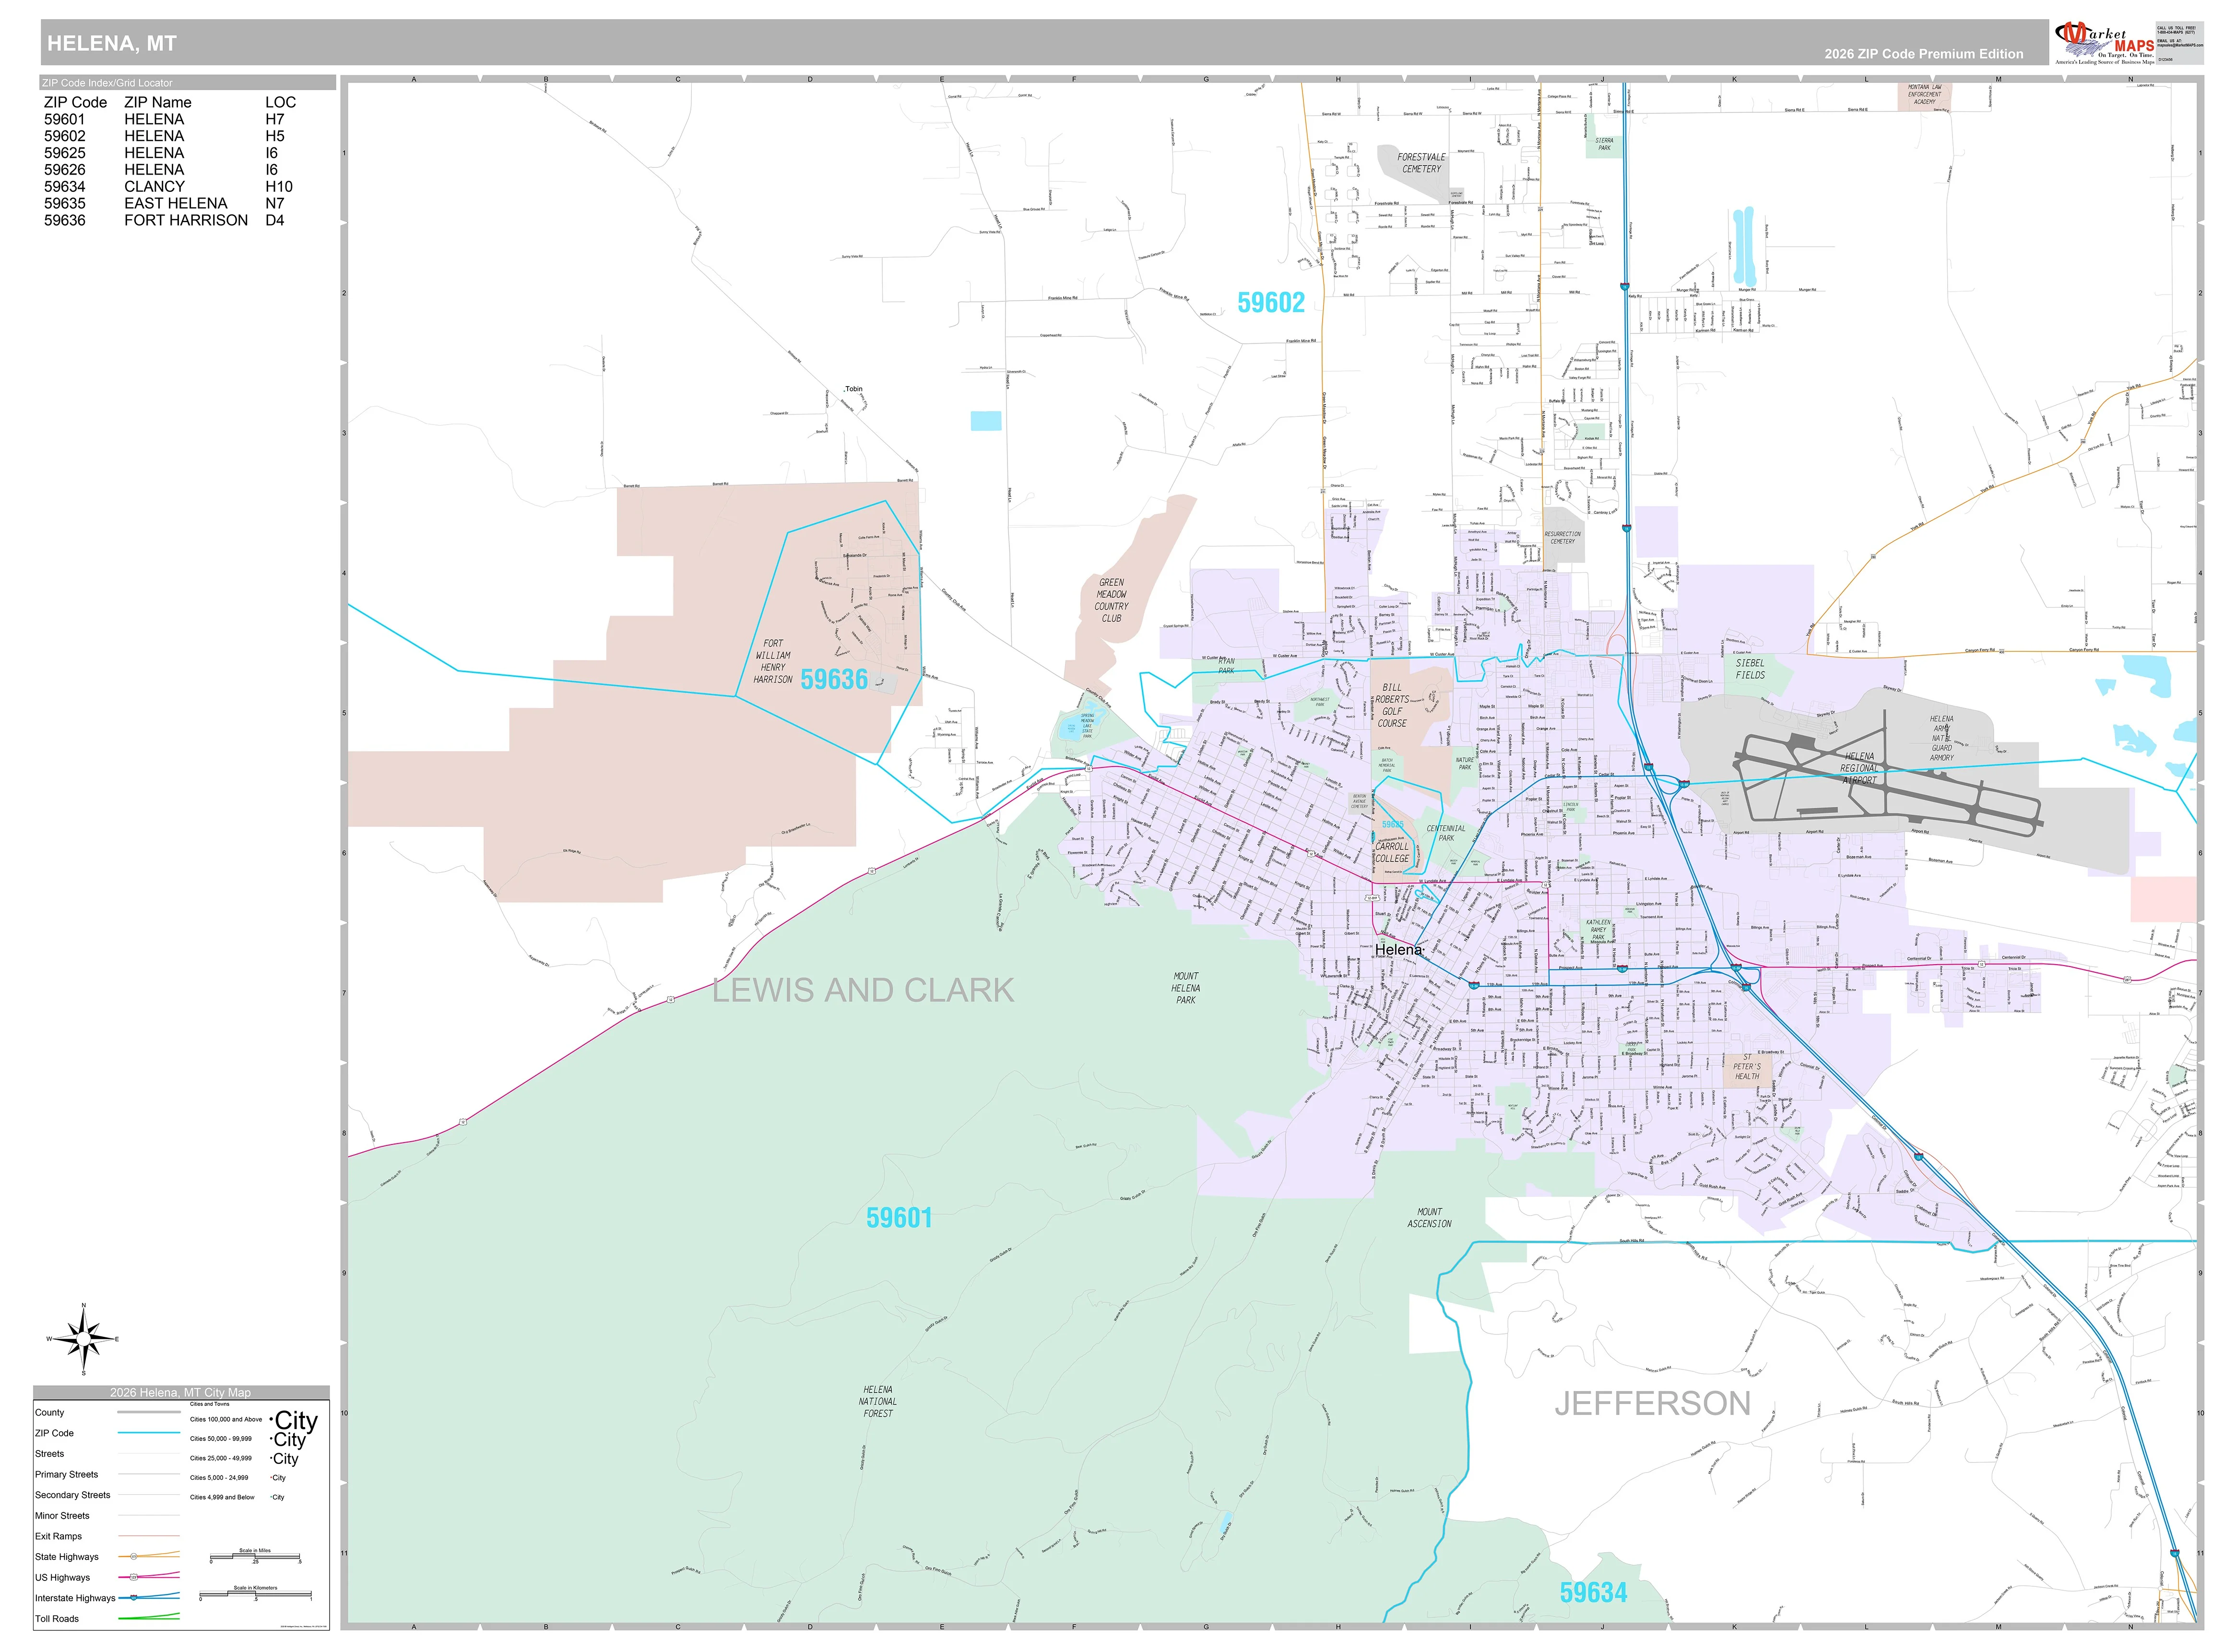Click the LEWIS AND CLARK county label
The image size is (2236, 1652).
coord(863,990)
